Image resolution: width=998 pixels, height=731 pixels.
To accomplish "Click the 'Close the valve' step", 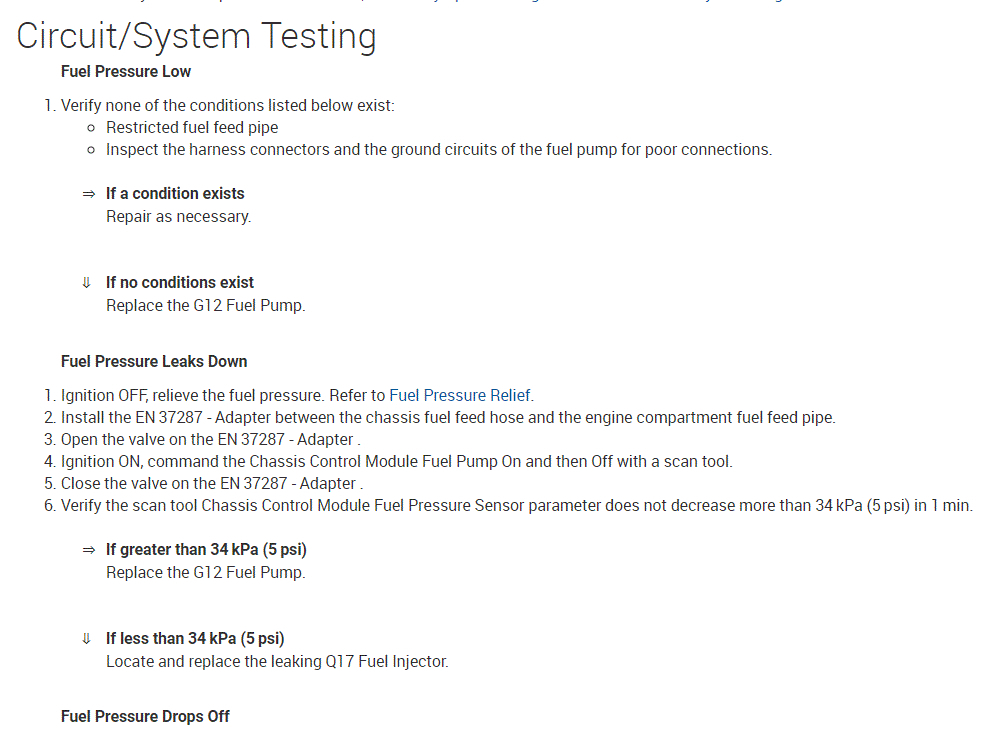I will (x=210, y=483).
